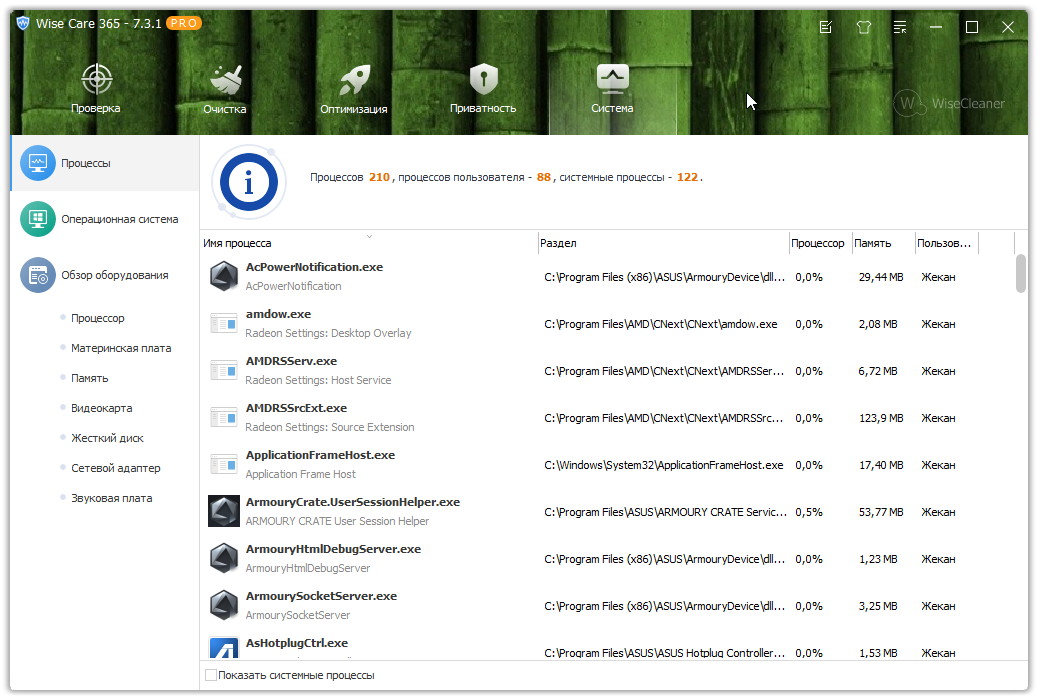
Task: Click the feedback edit icon in title bar
Action: [x=826, y=27]
